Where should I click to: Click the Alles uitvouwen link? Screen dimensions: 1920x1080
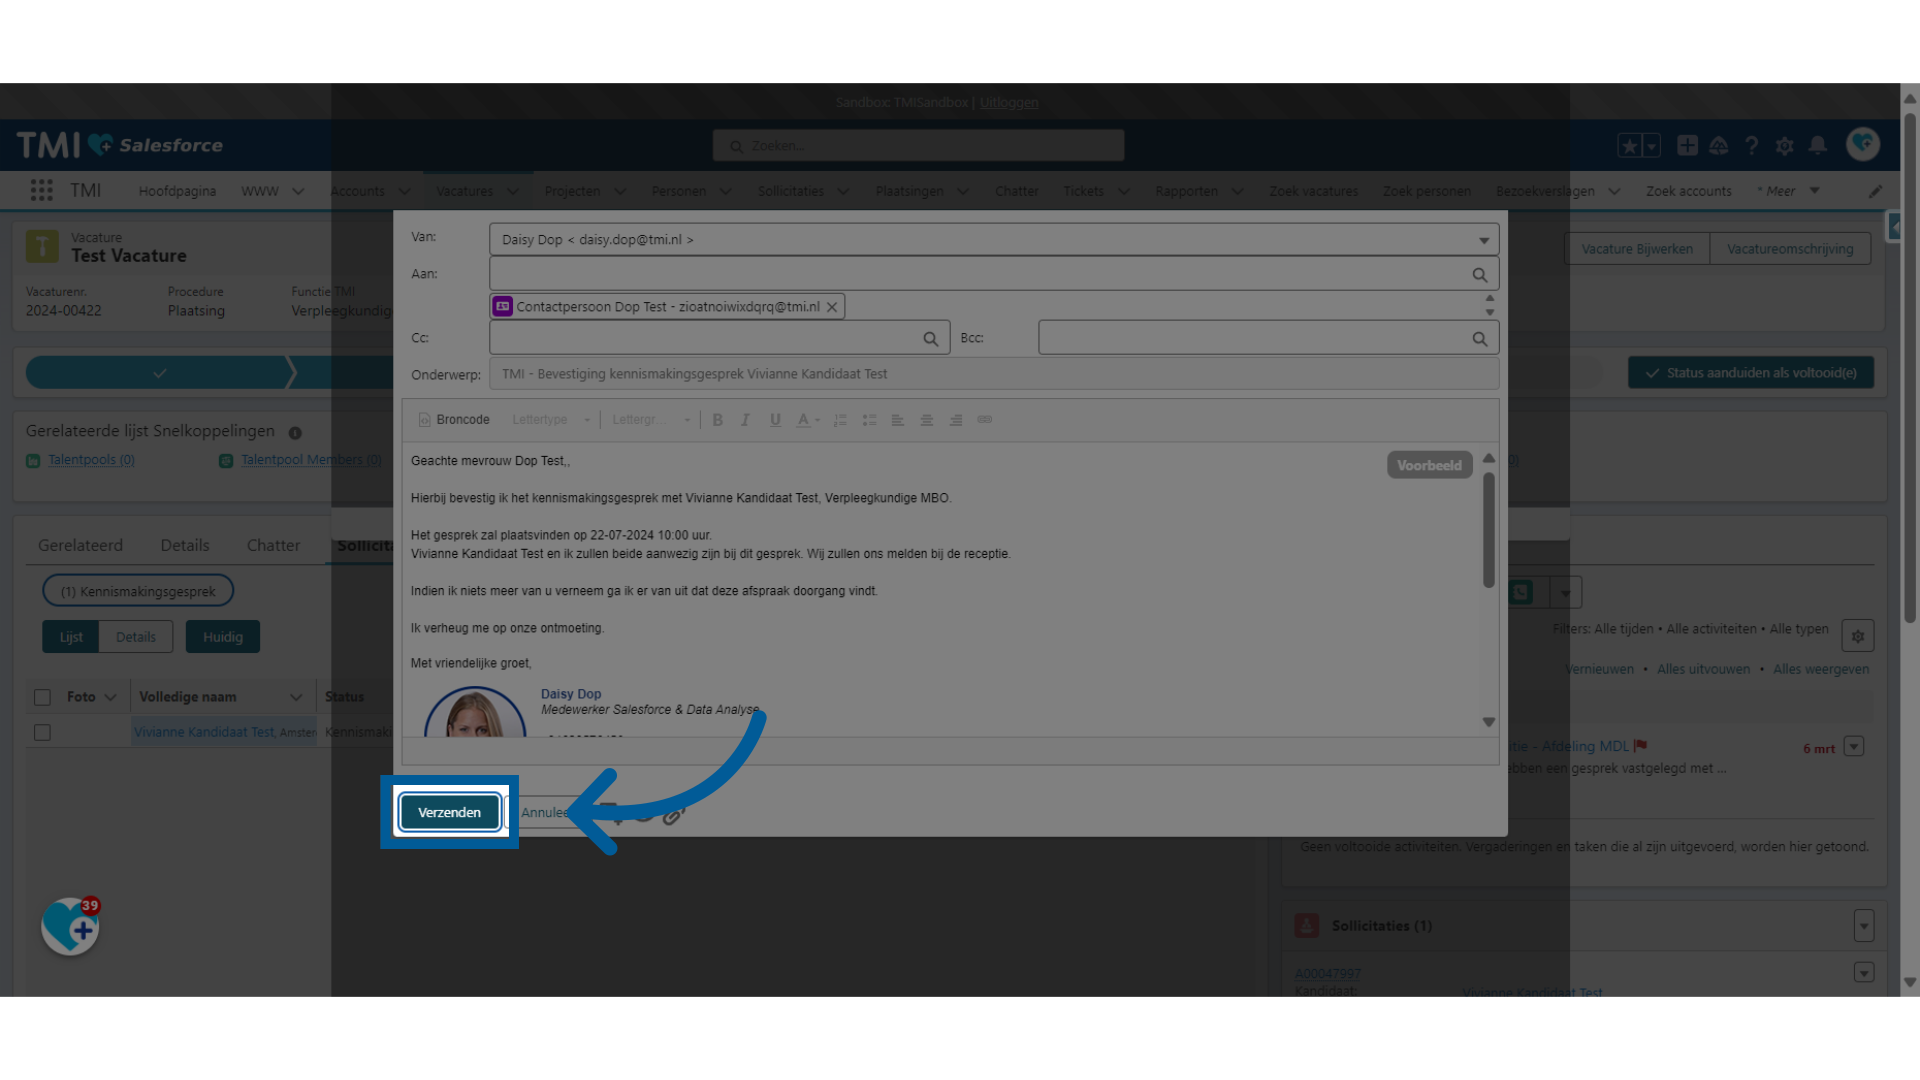[1703, 669]
